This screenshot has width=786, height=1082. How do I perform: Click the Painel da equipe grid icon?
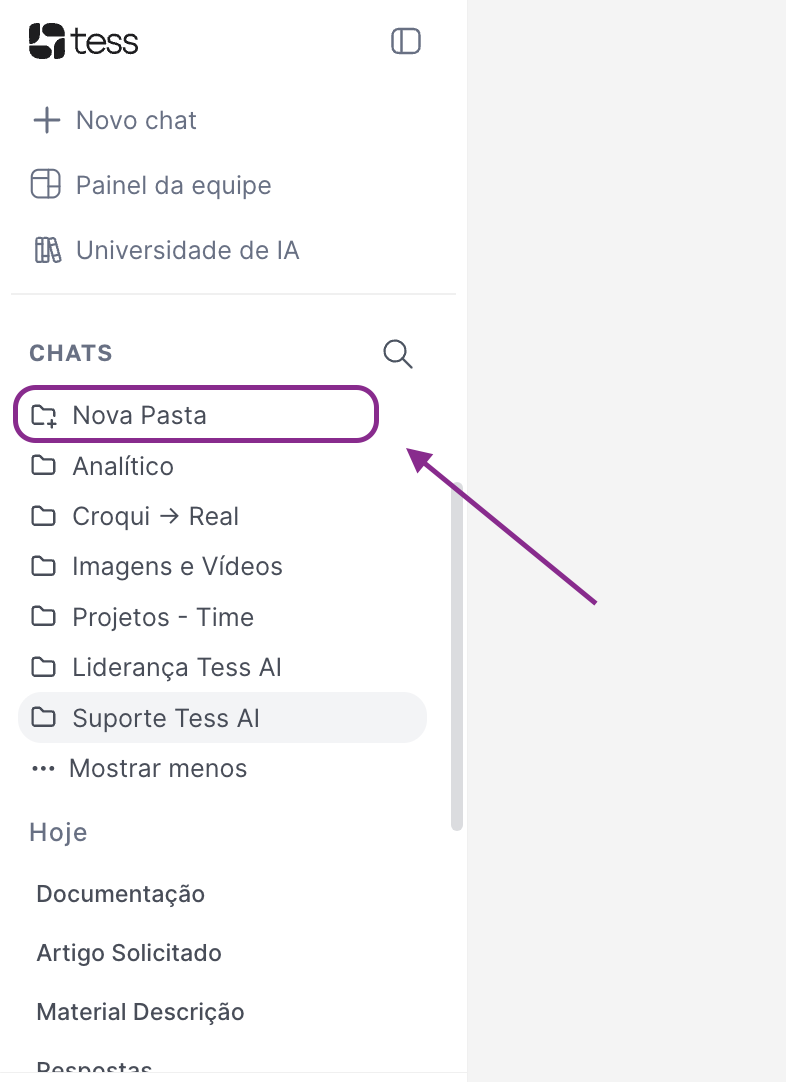pos(46,184)
